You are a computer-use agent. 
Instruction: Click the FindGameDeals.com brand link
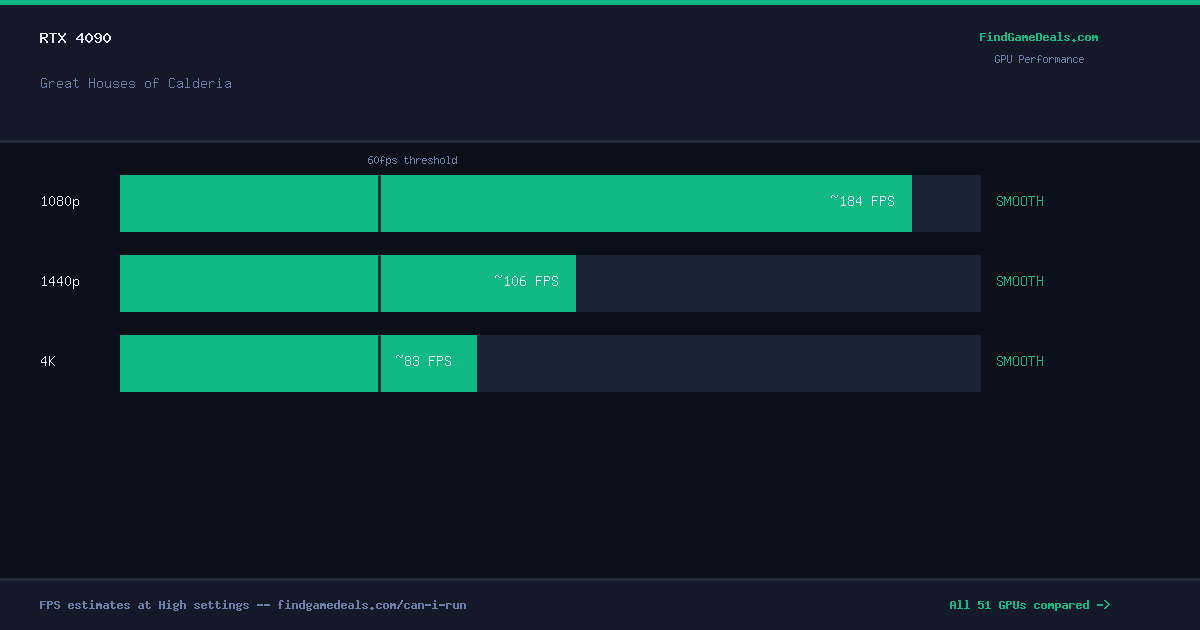[x=1038, y=37]
